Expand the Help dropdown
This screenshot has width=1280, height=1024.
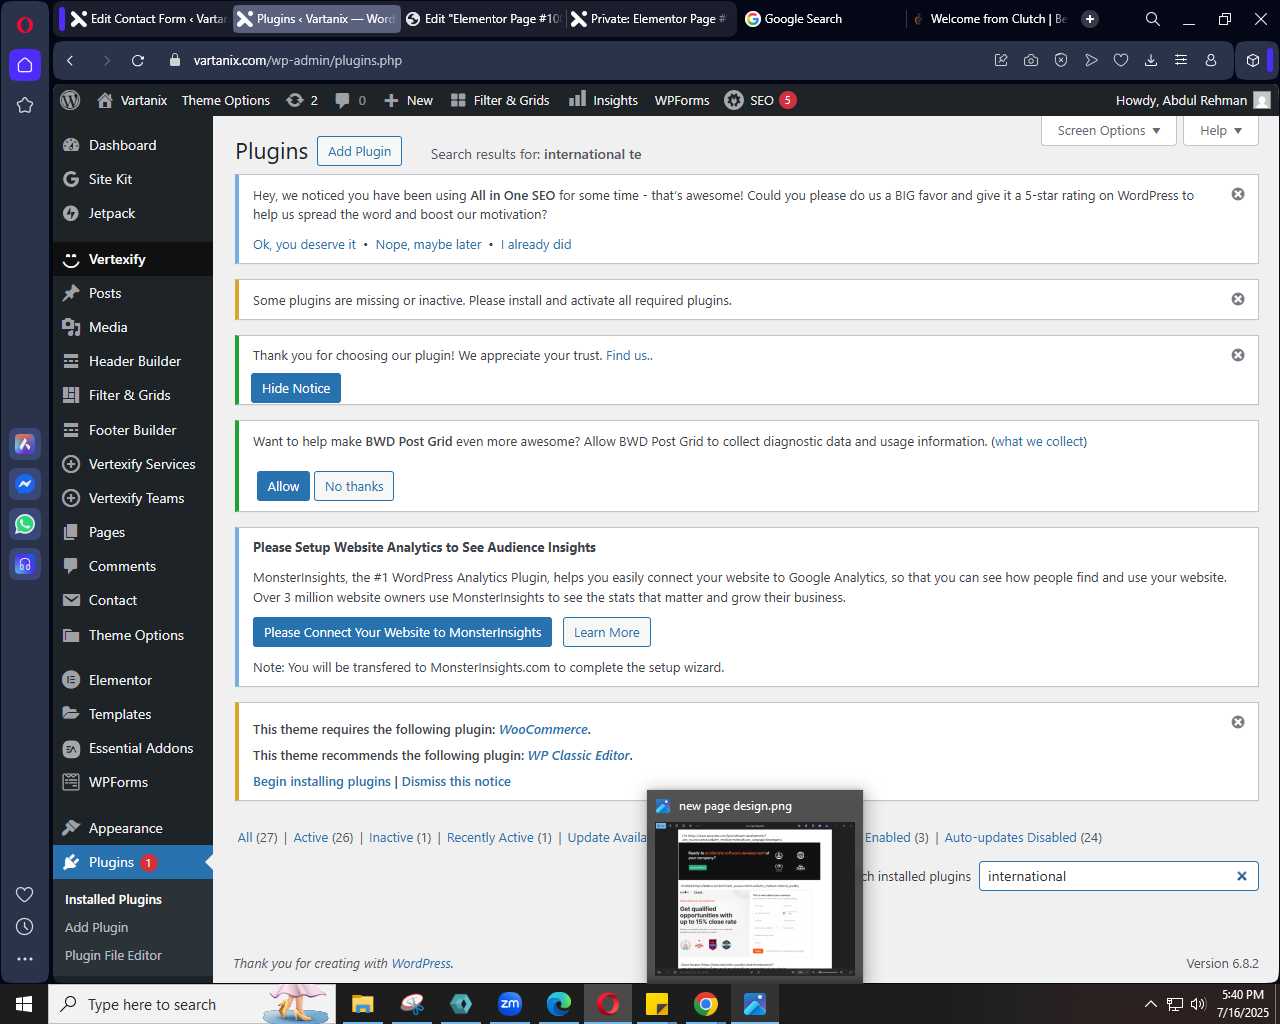tap(1221, 131)
